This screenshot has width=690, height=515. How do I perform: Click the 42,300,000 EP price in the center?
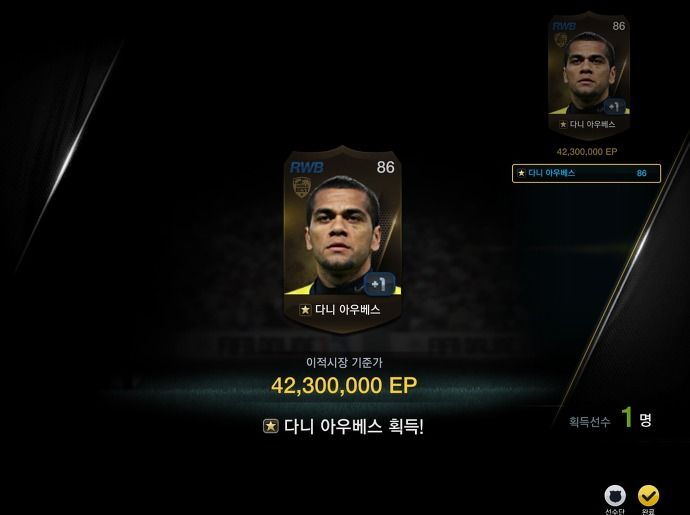point(344,386)
